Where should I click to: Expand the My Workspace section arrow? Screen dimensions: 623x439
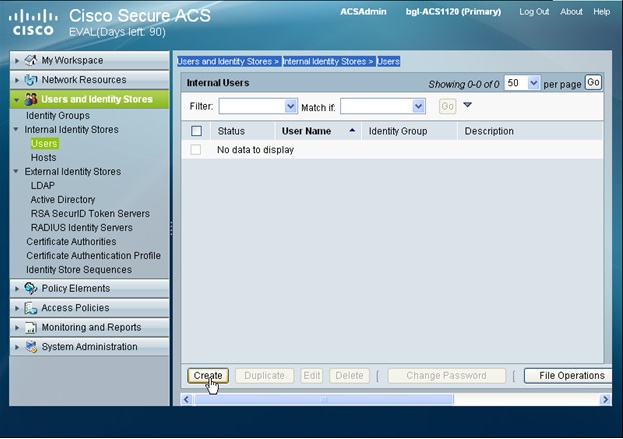point(17,61)
